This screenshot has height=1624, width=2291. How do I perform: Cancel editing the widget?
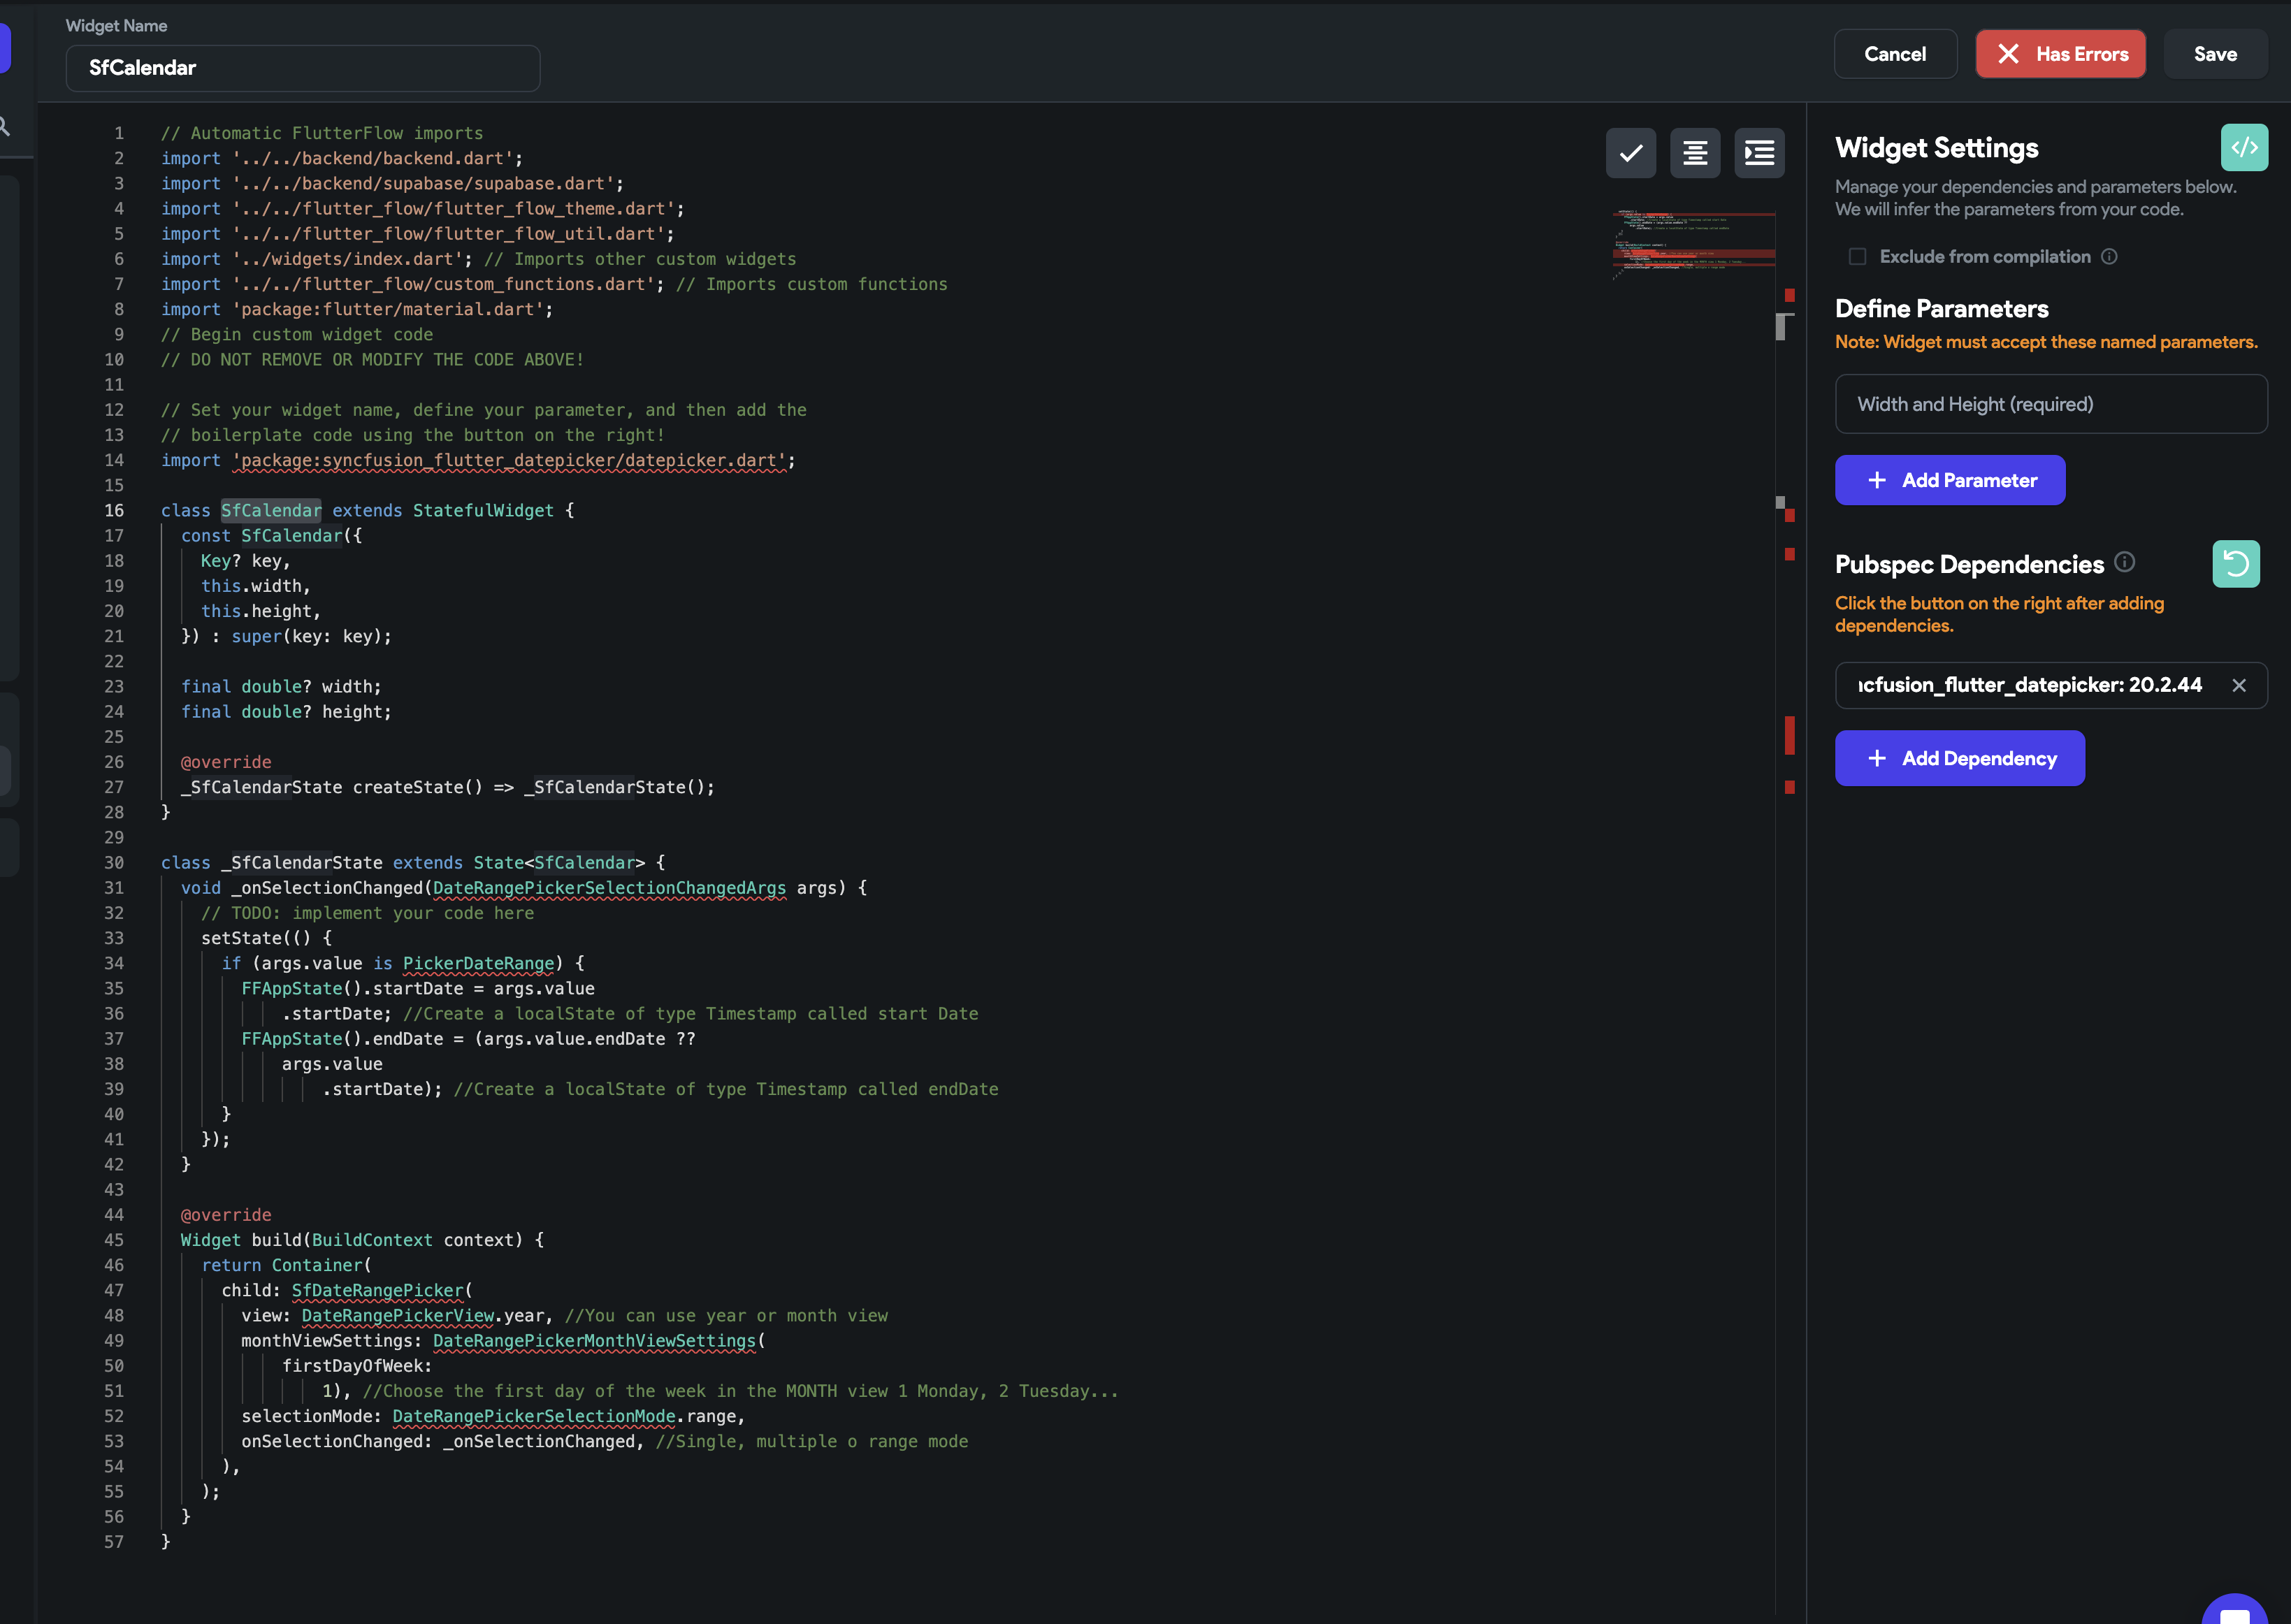coord(1894,54)
